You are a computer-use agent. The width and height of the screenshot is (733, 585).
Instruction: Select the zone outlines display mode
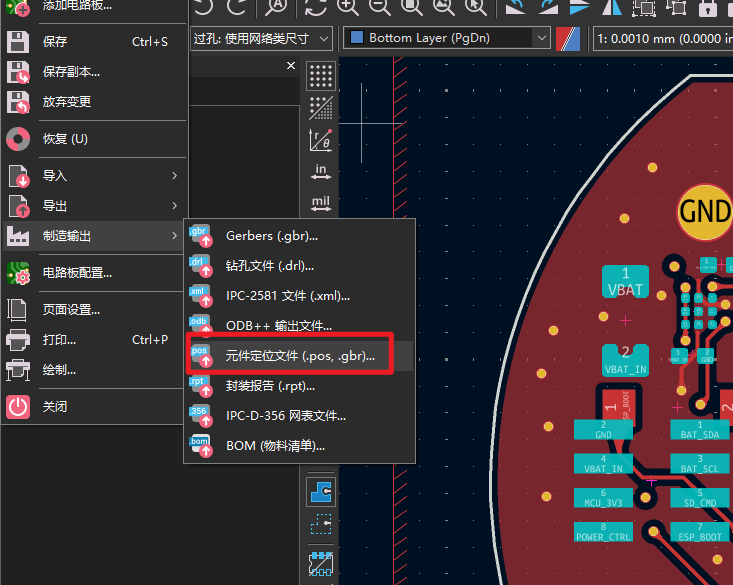click(x=321, y=524)
